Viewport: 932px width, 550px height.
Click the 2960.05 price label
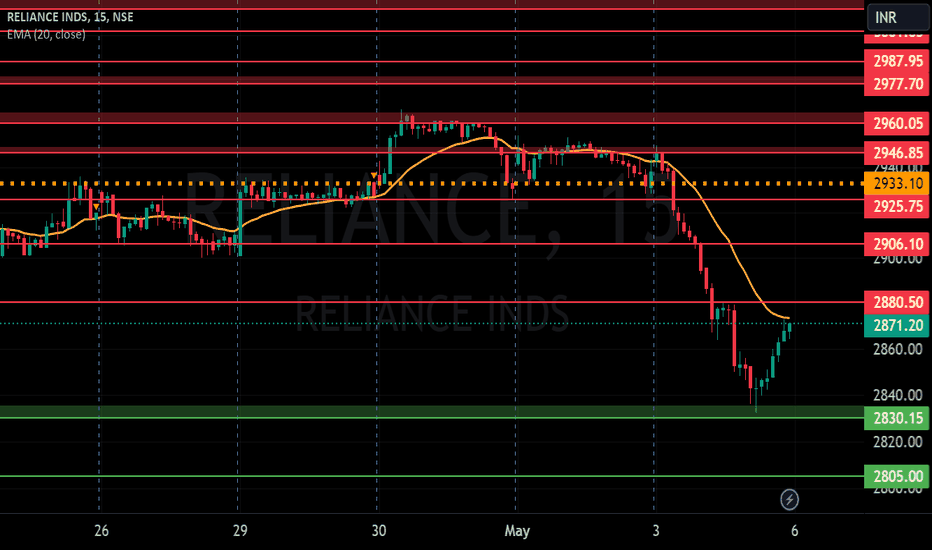point(898,123)
